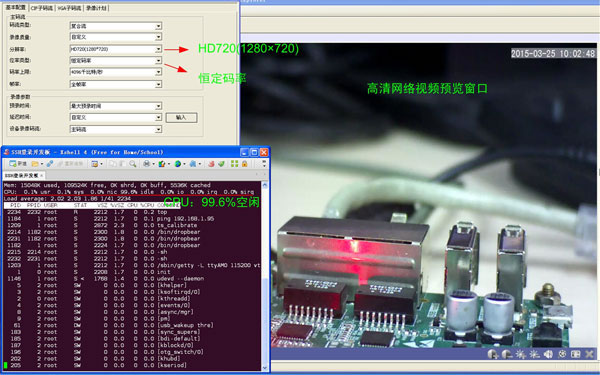Switch to the CIF子码流 tab
600x375 pixels.
pos(41,8)
